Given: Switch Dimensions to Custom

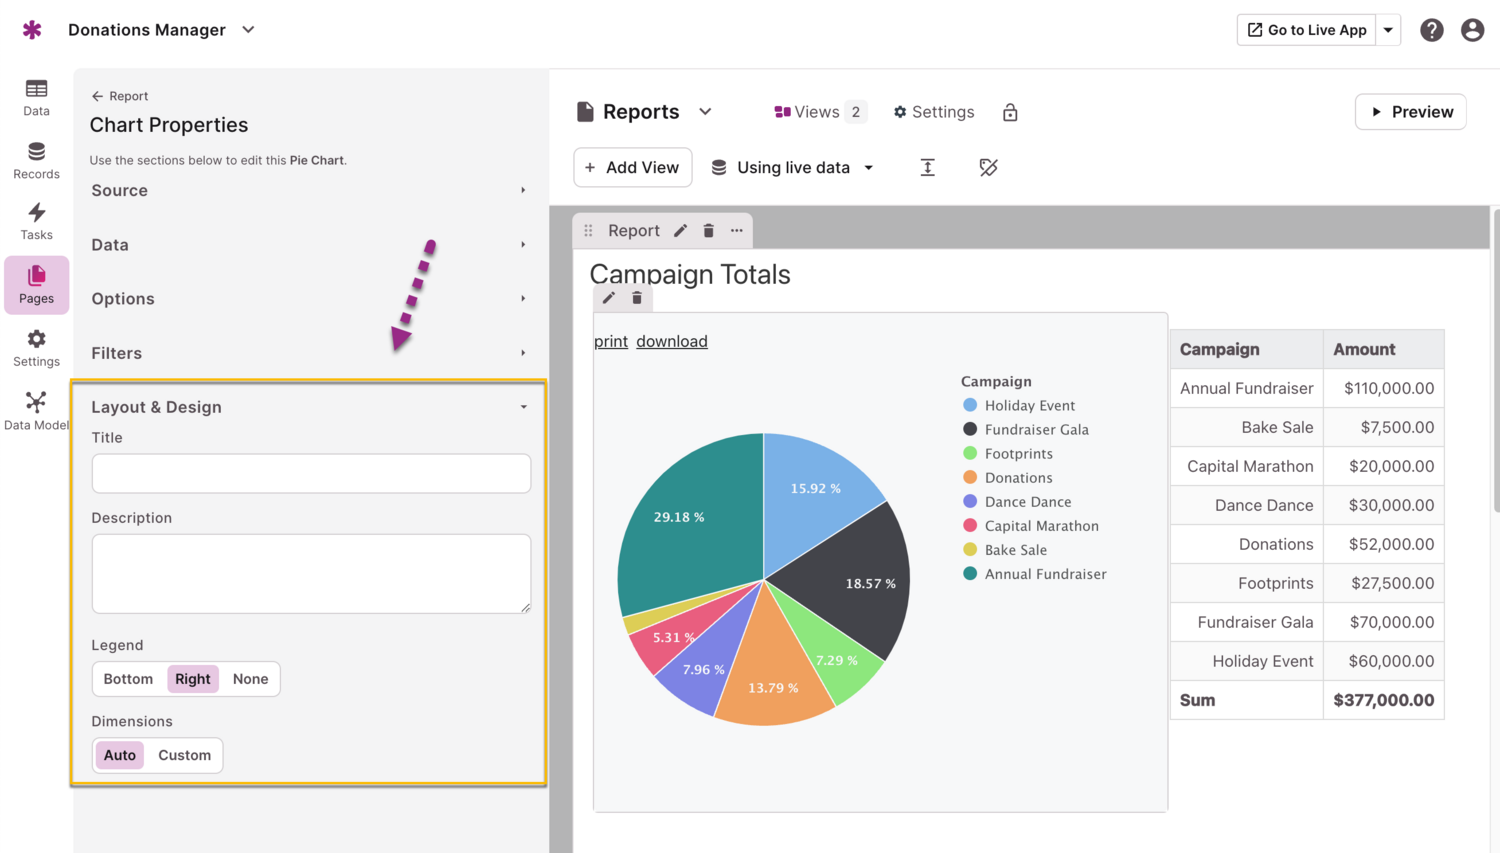Looking at the screenshot, I should pyautogui.click(x=184, y=755).
